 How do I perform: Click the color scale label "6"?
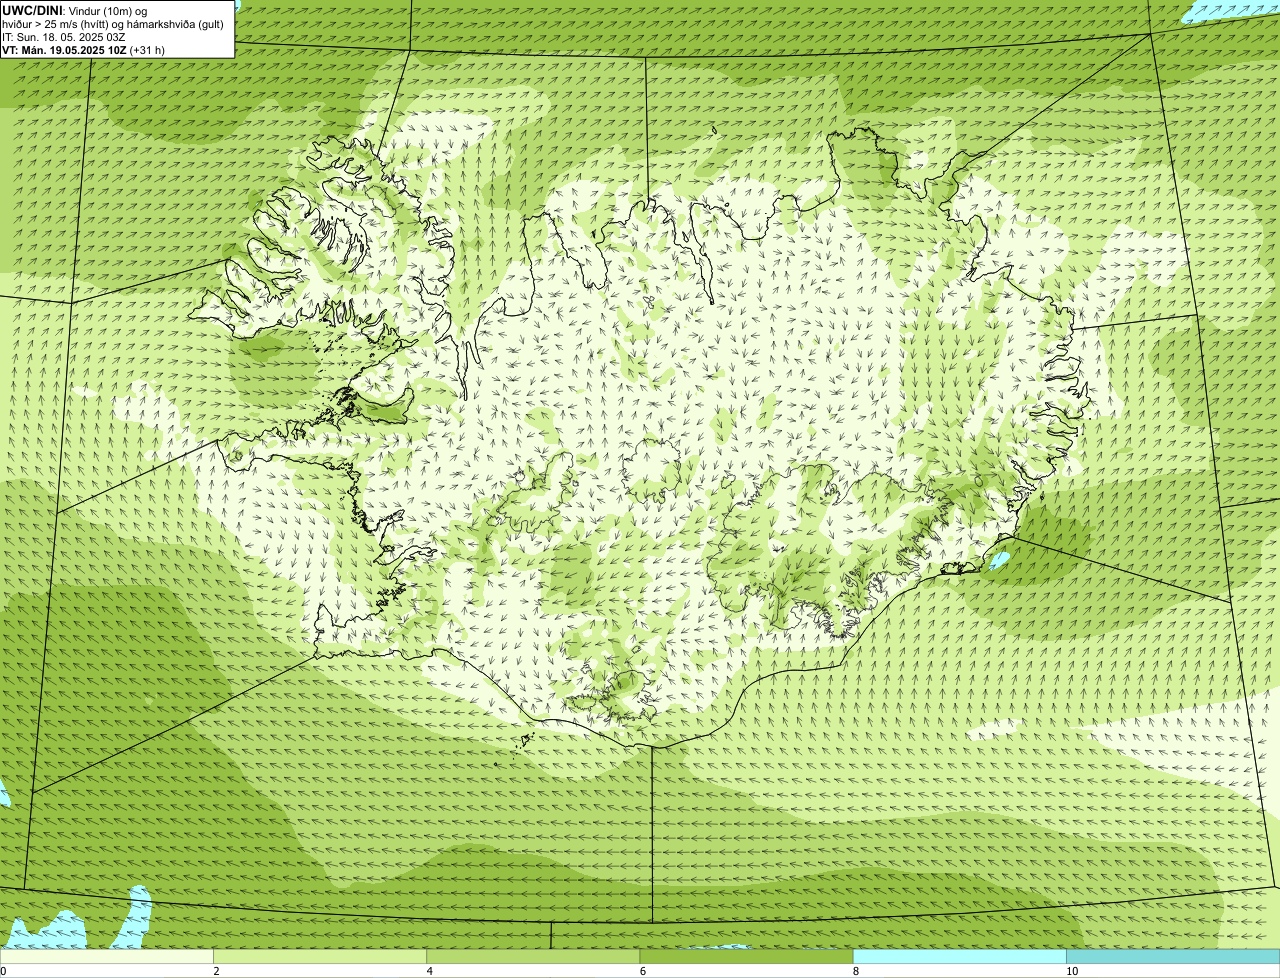(642, 971)
